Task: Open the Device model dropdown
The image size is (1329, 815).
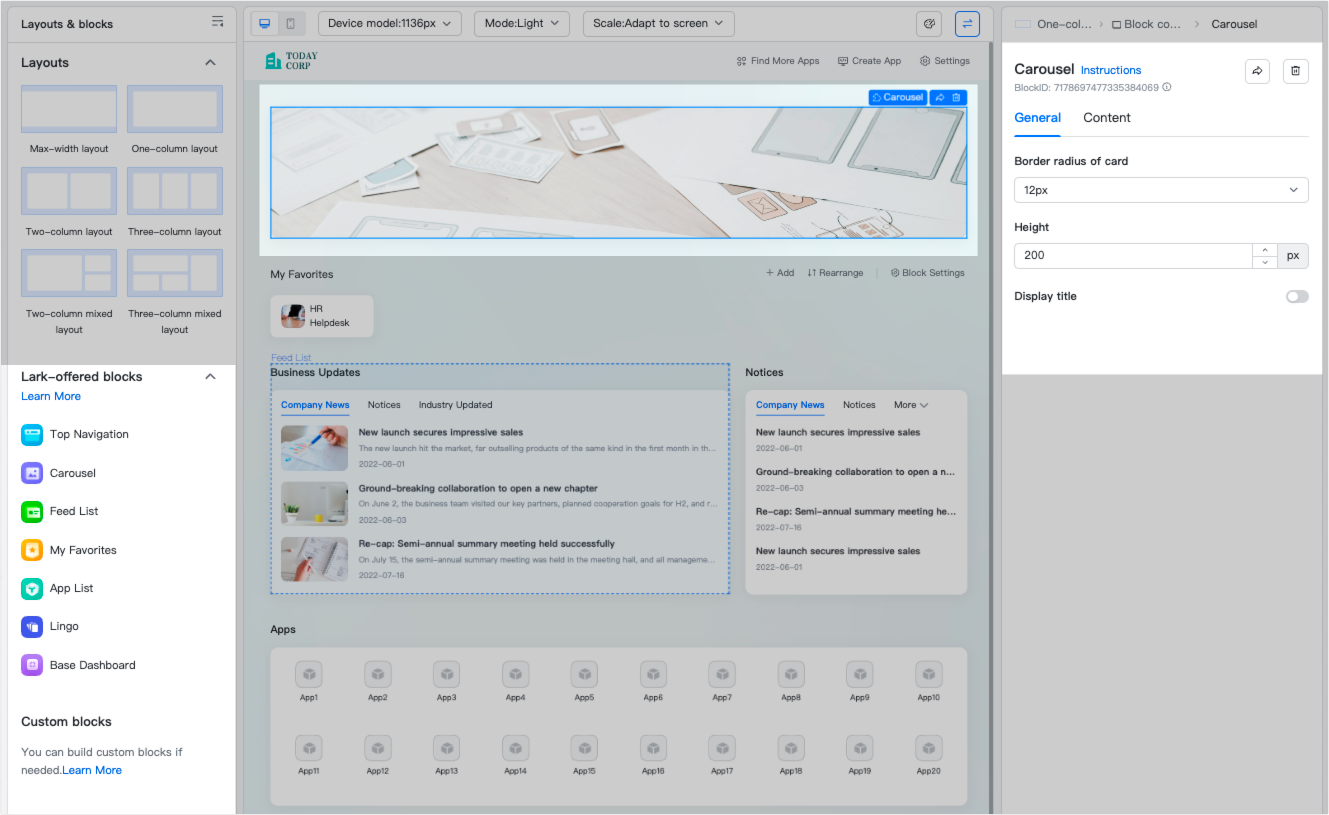Action: click(x=390, y=23)
